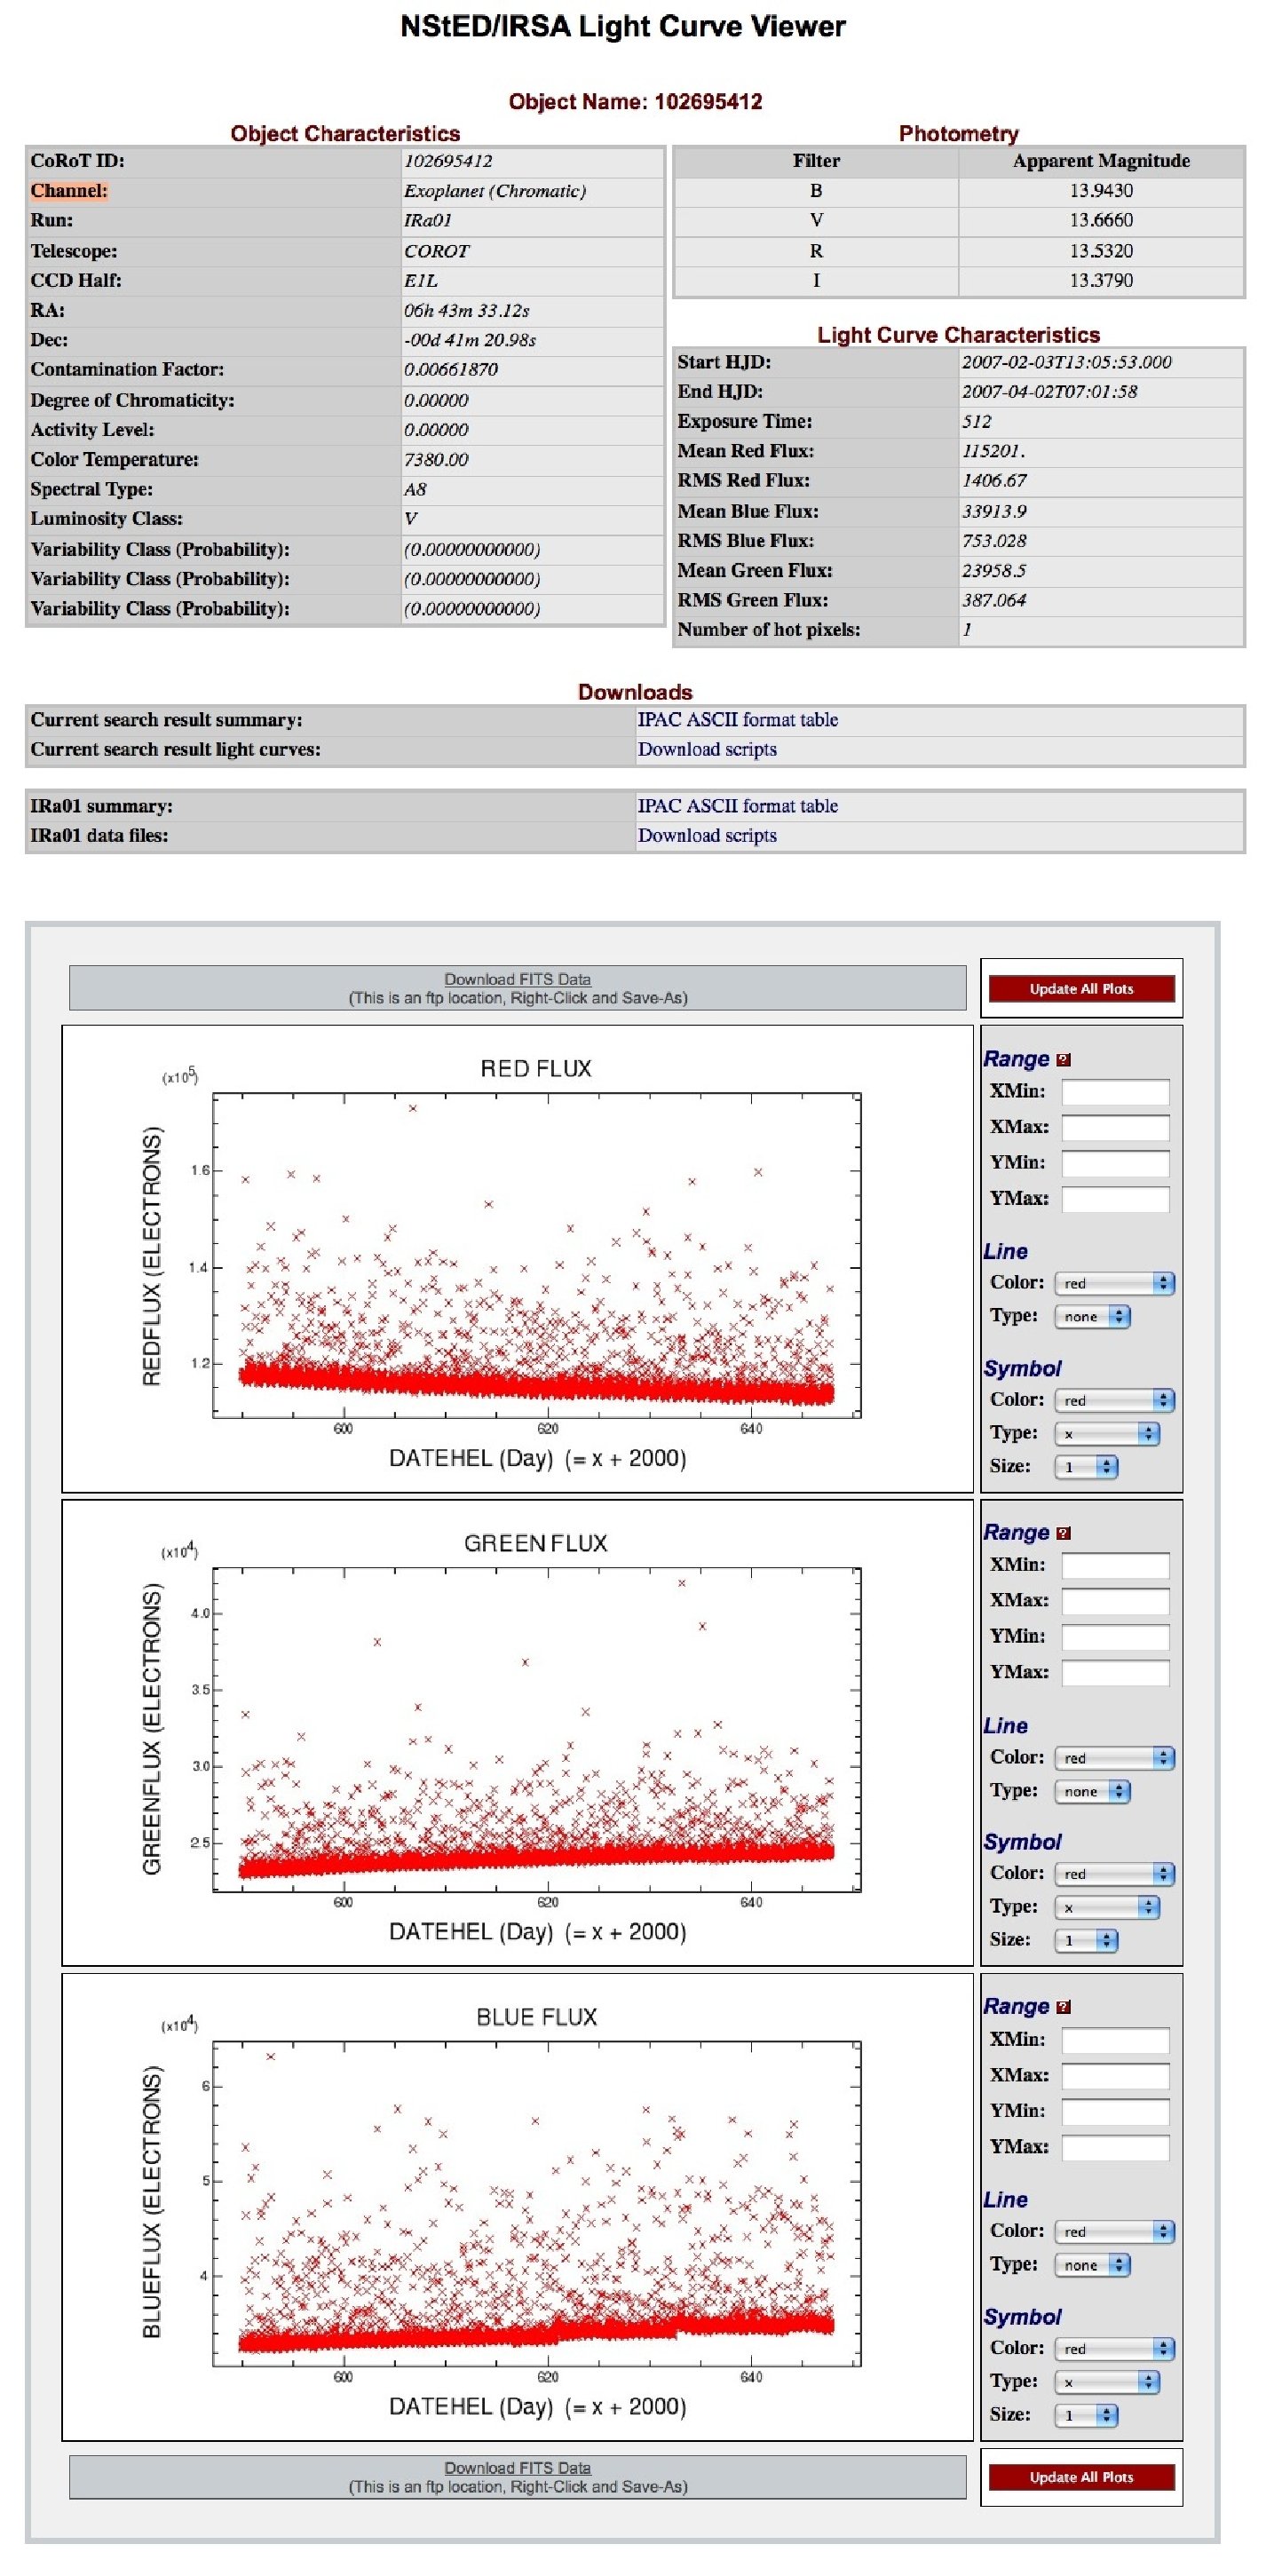The width and height of the screenshot is (1274, 2576).
Task: Open Download scripts for IRa01 data files
Action: [x=707, y=836]
